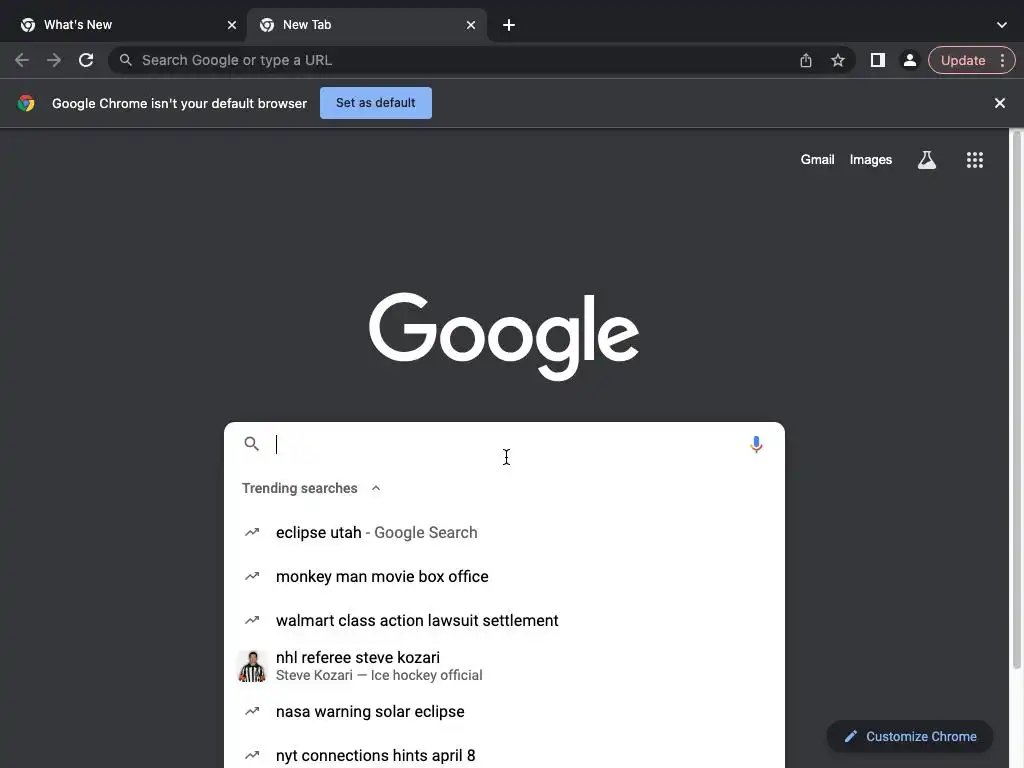Bookmark this tab with the star icon

838,60
